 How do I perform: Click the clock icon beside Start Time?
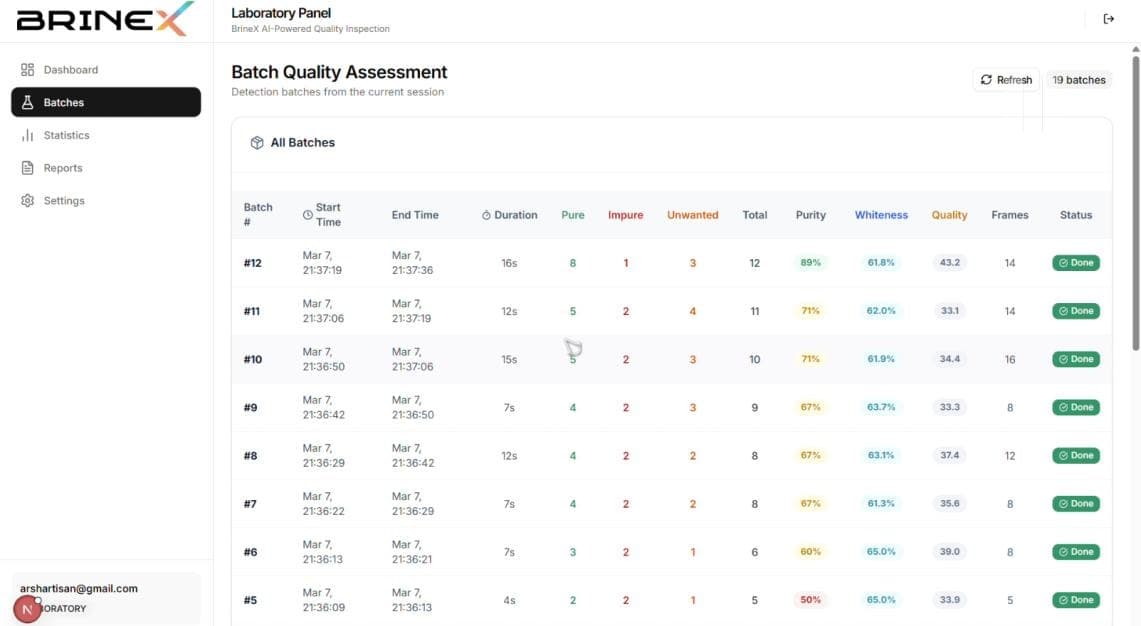[x=308, y=215]
